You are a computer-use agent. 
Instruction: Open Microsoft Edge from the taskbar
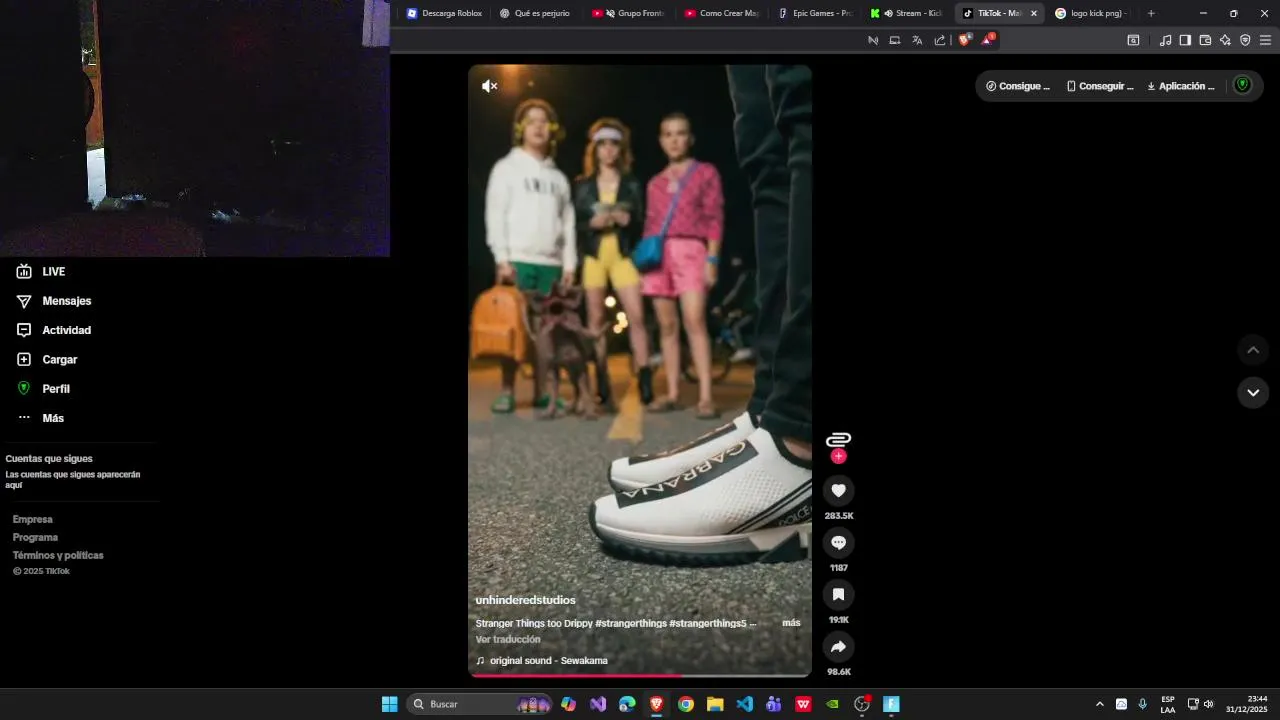point(627,704)
